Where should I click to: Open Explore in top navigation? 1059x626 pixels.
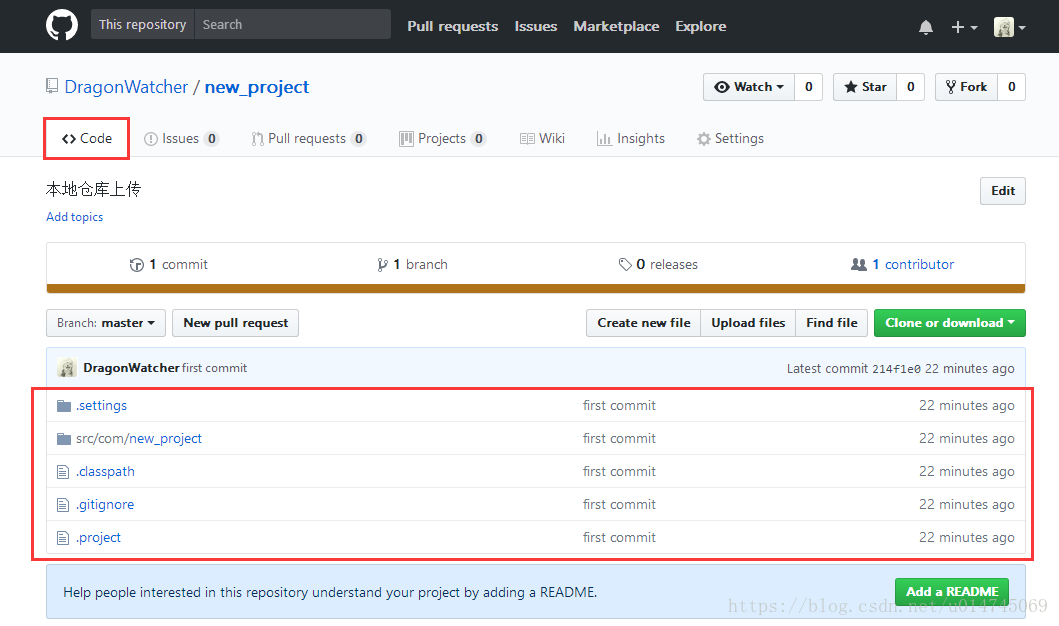tap(700, 26)
